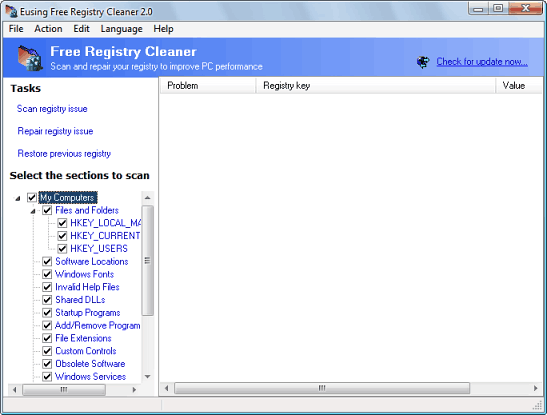This screenshot has height=415, width=547.
Task: Select Software Locations tree label
Action: pyautogui.click(x=92, y=262)
